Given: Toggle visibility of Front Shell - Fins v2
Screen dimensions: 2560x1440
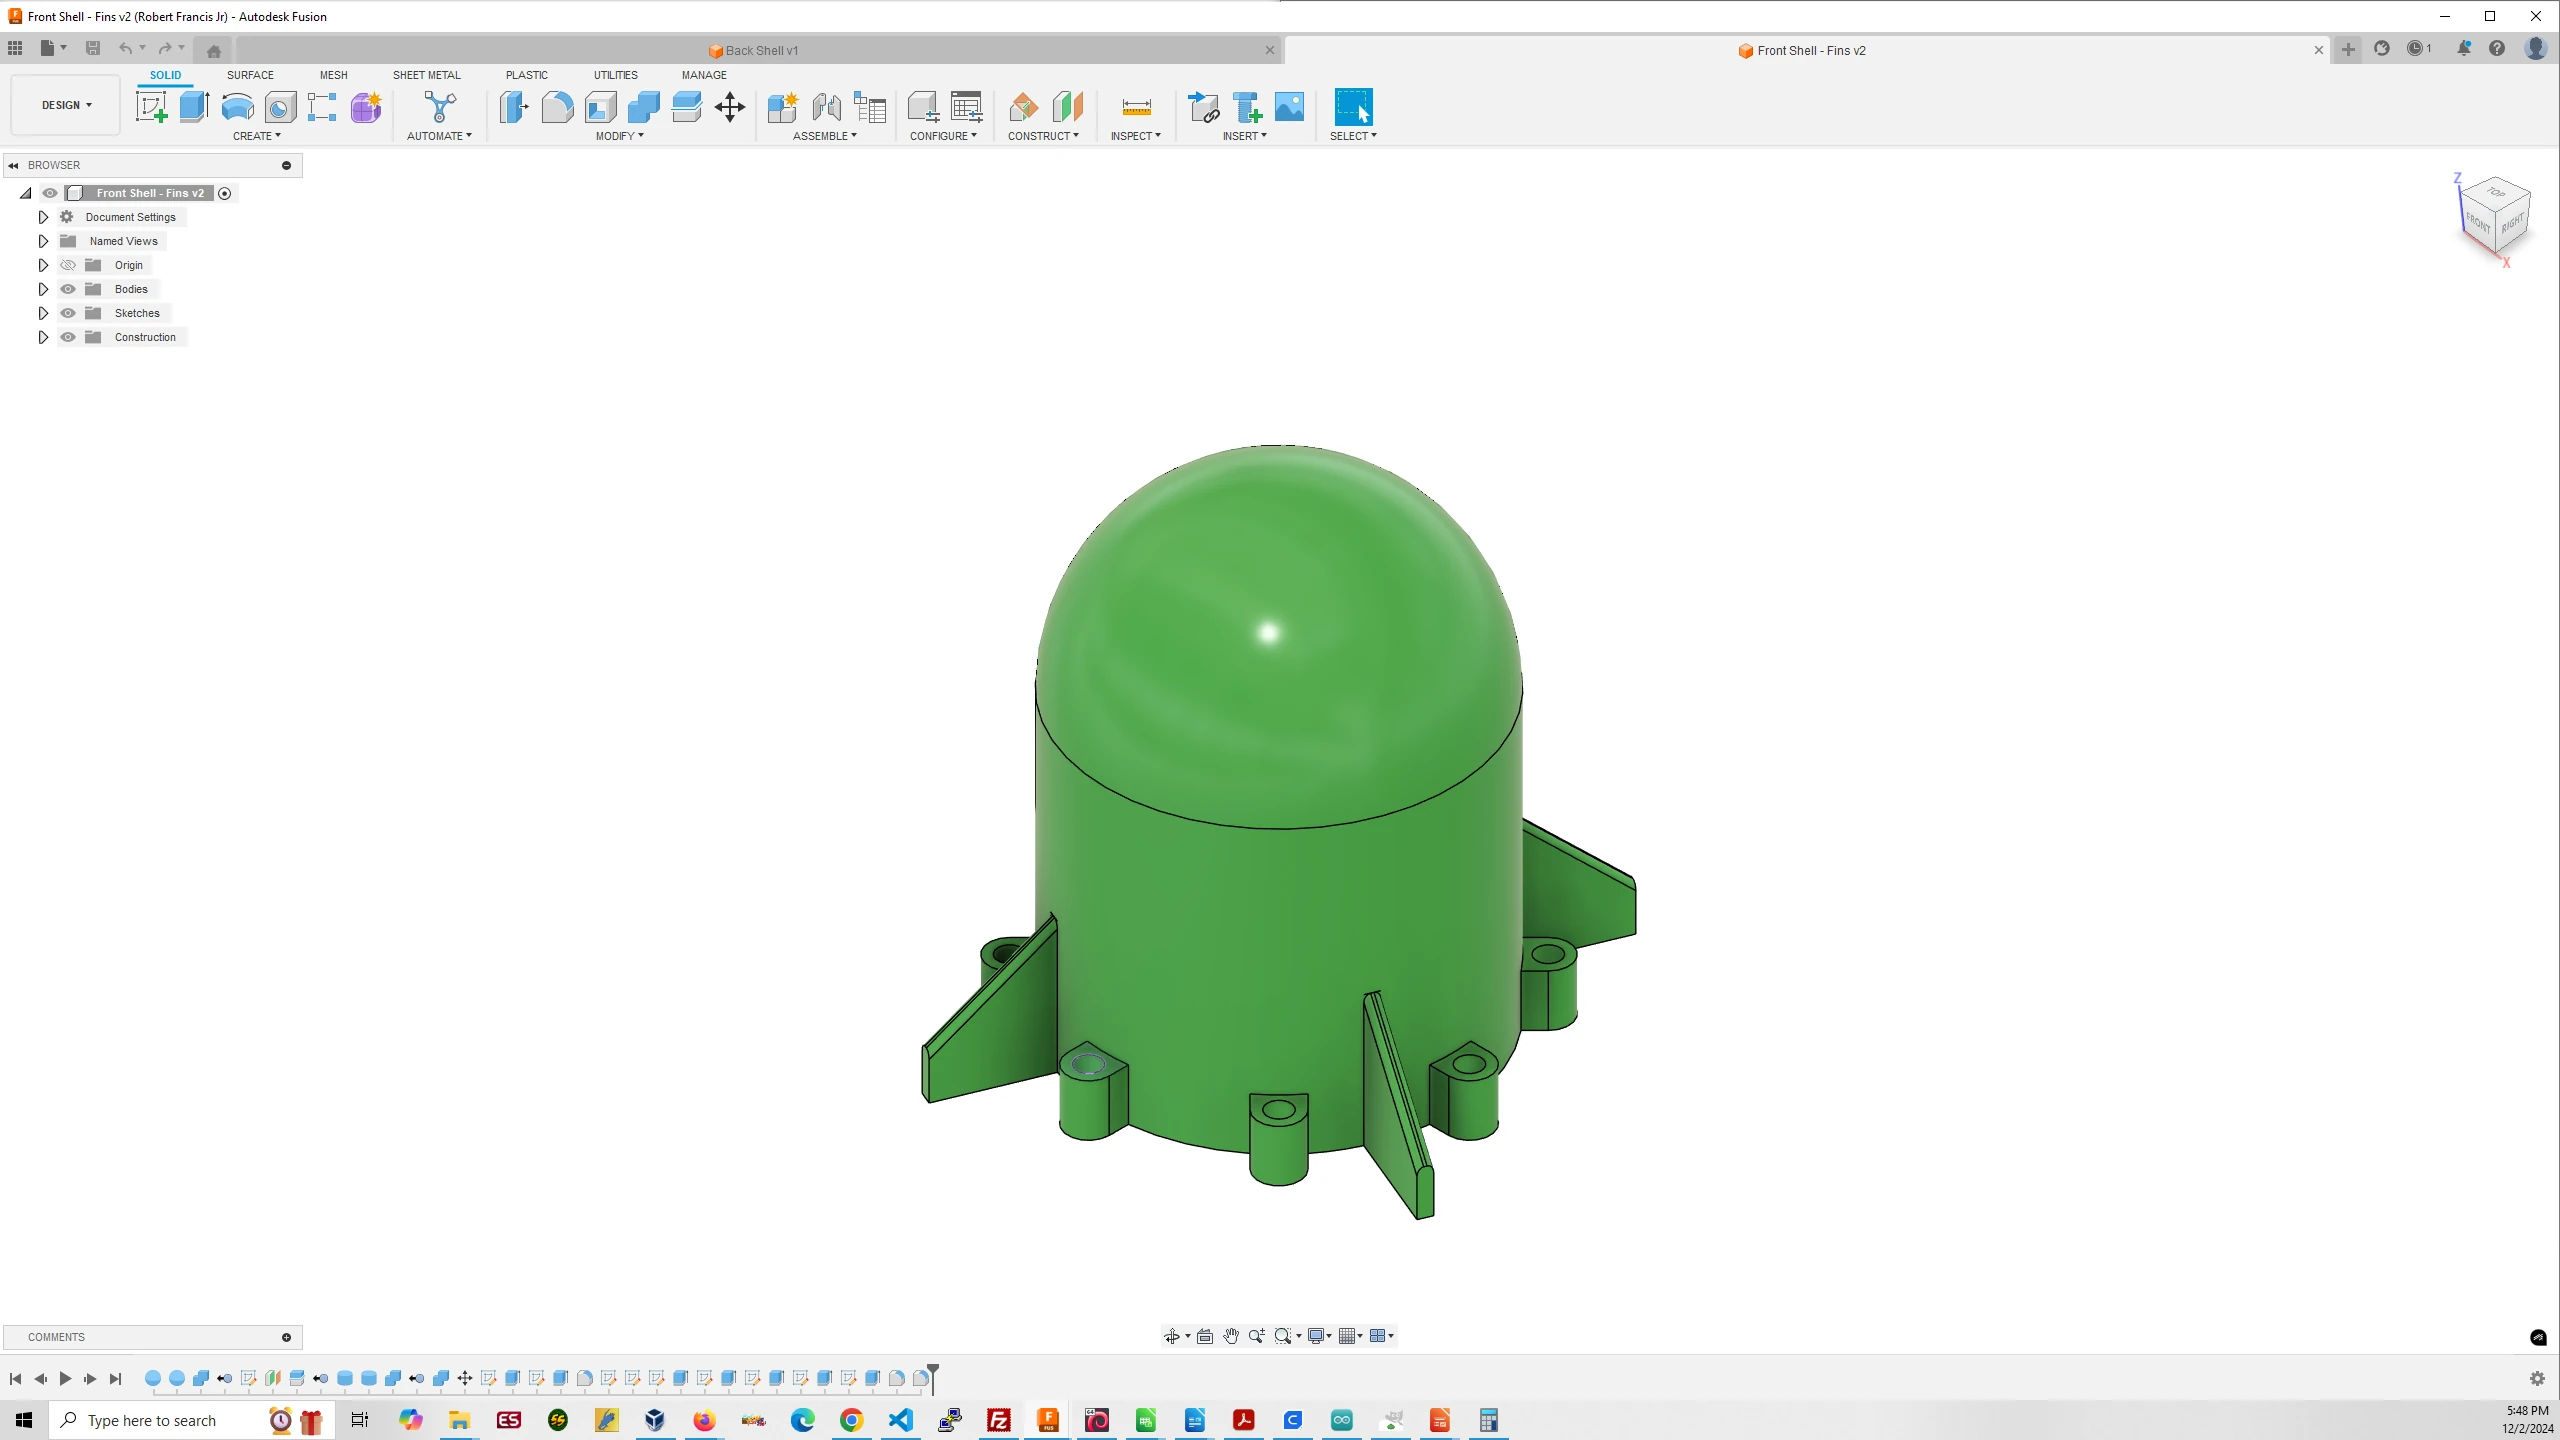Looking at the screenshot, I should pyautogui.click(x=50, y=193).
